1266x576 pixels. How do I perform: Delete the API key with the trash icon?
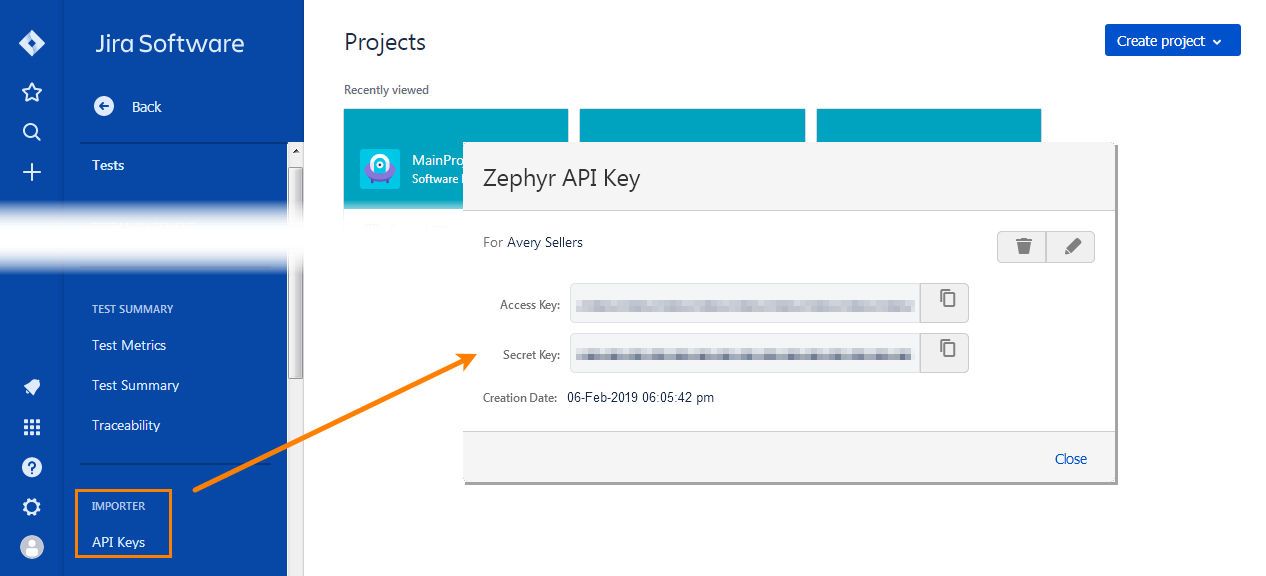[x=1021, y=246]
